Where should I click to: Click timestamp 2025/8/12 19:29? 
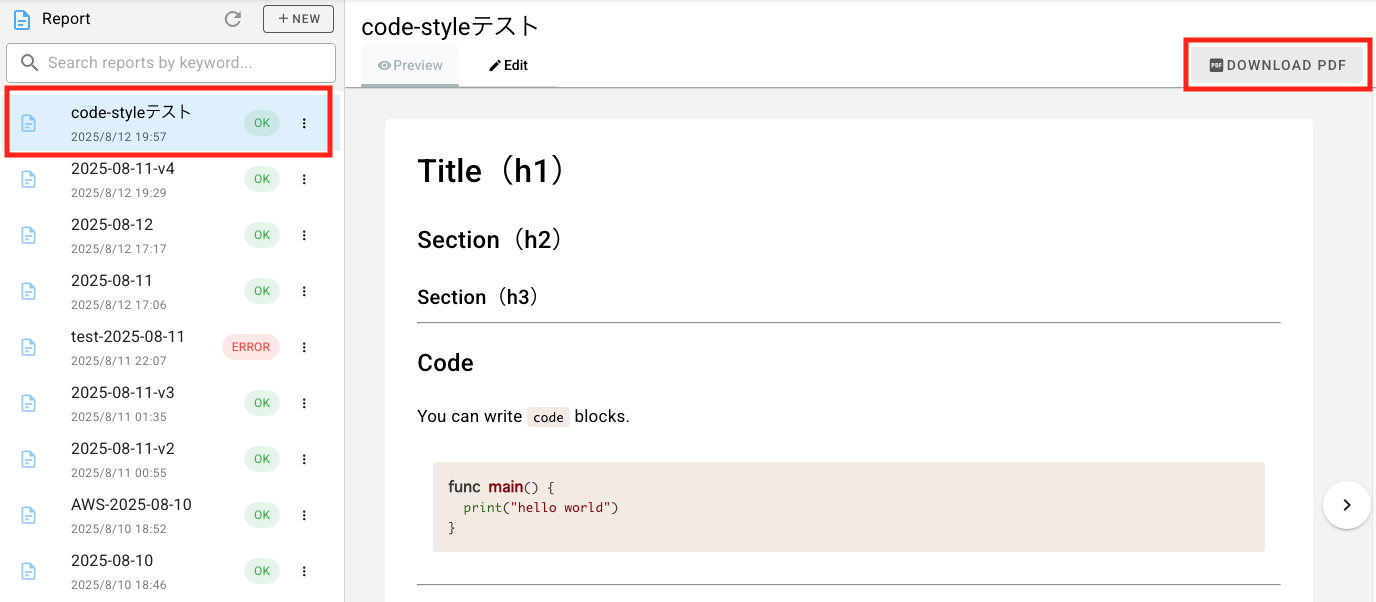(x=119, y=193)
